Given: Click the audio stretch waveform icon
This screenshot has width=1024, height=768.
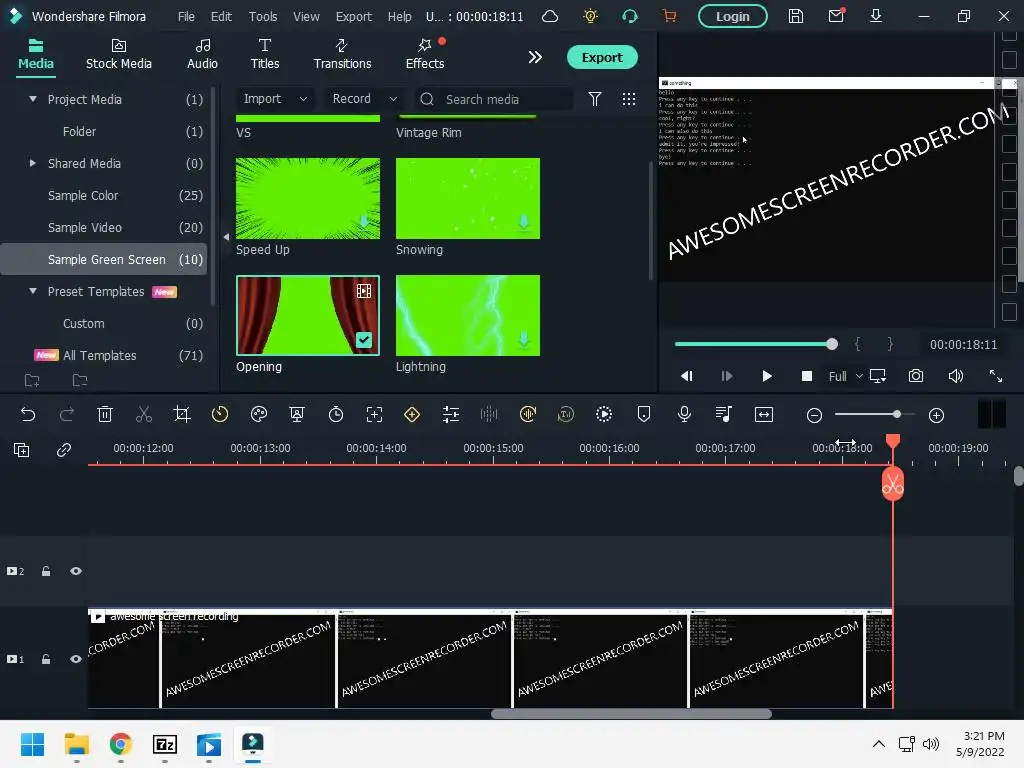Looking at the screenshot, I should pos(489,415).
